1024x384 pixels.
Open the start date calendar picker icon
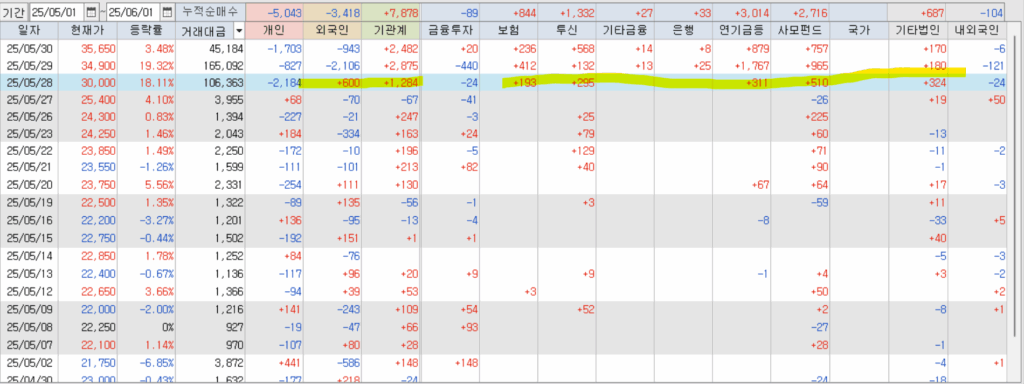coord(91,12)
